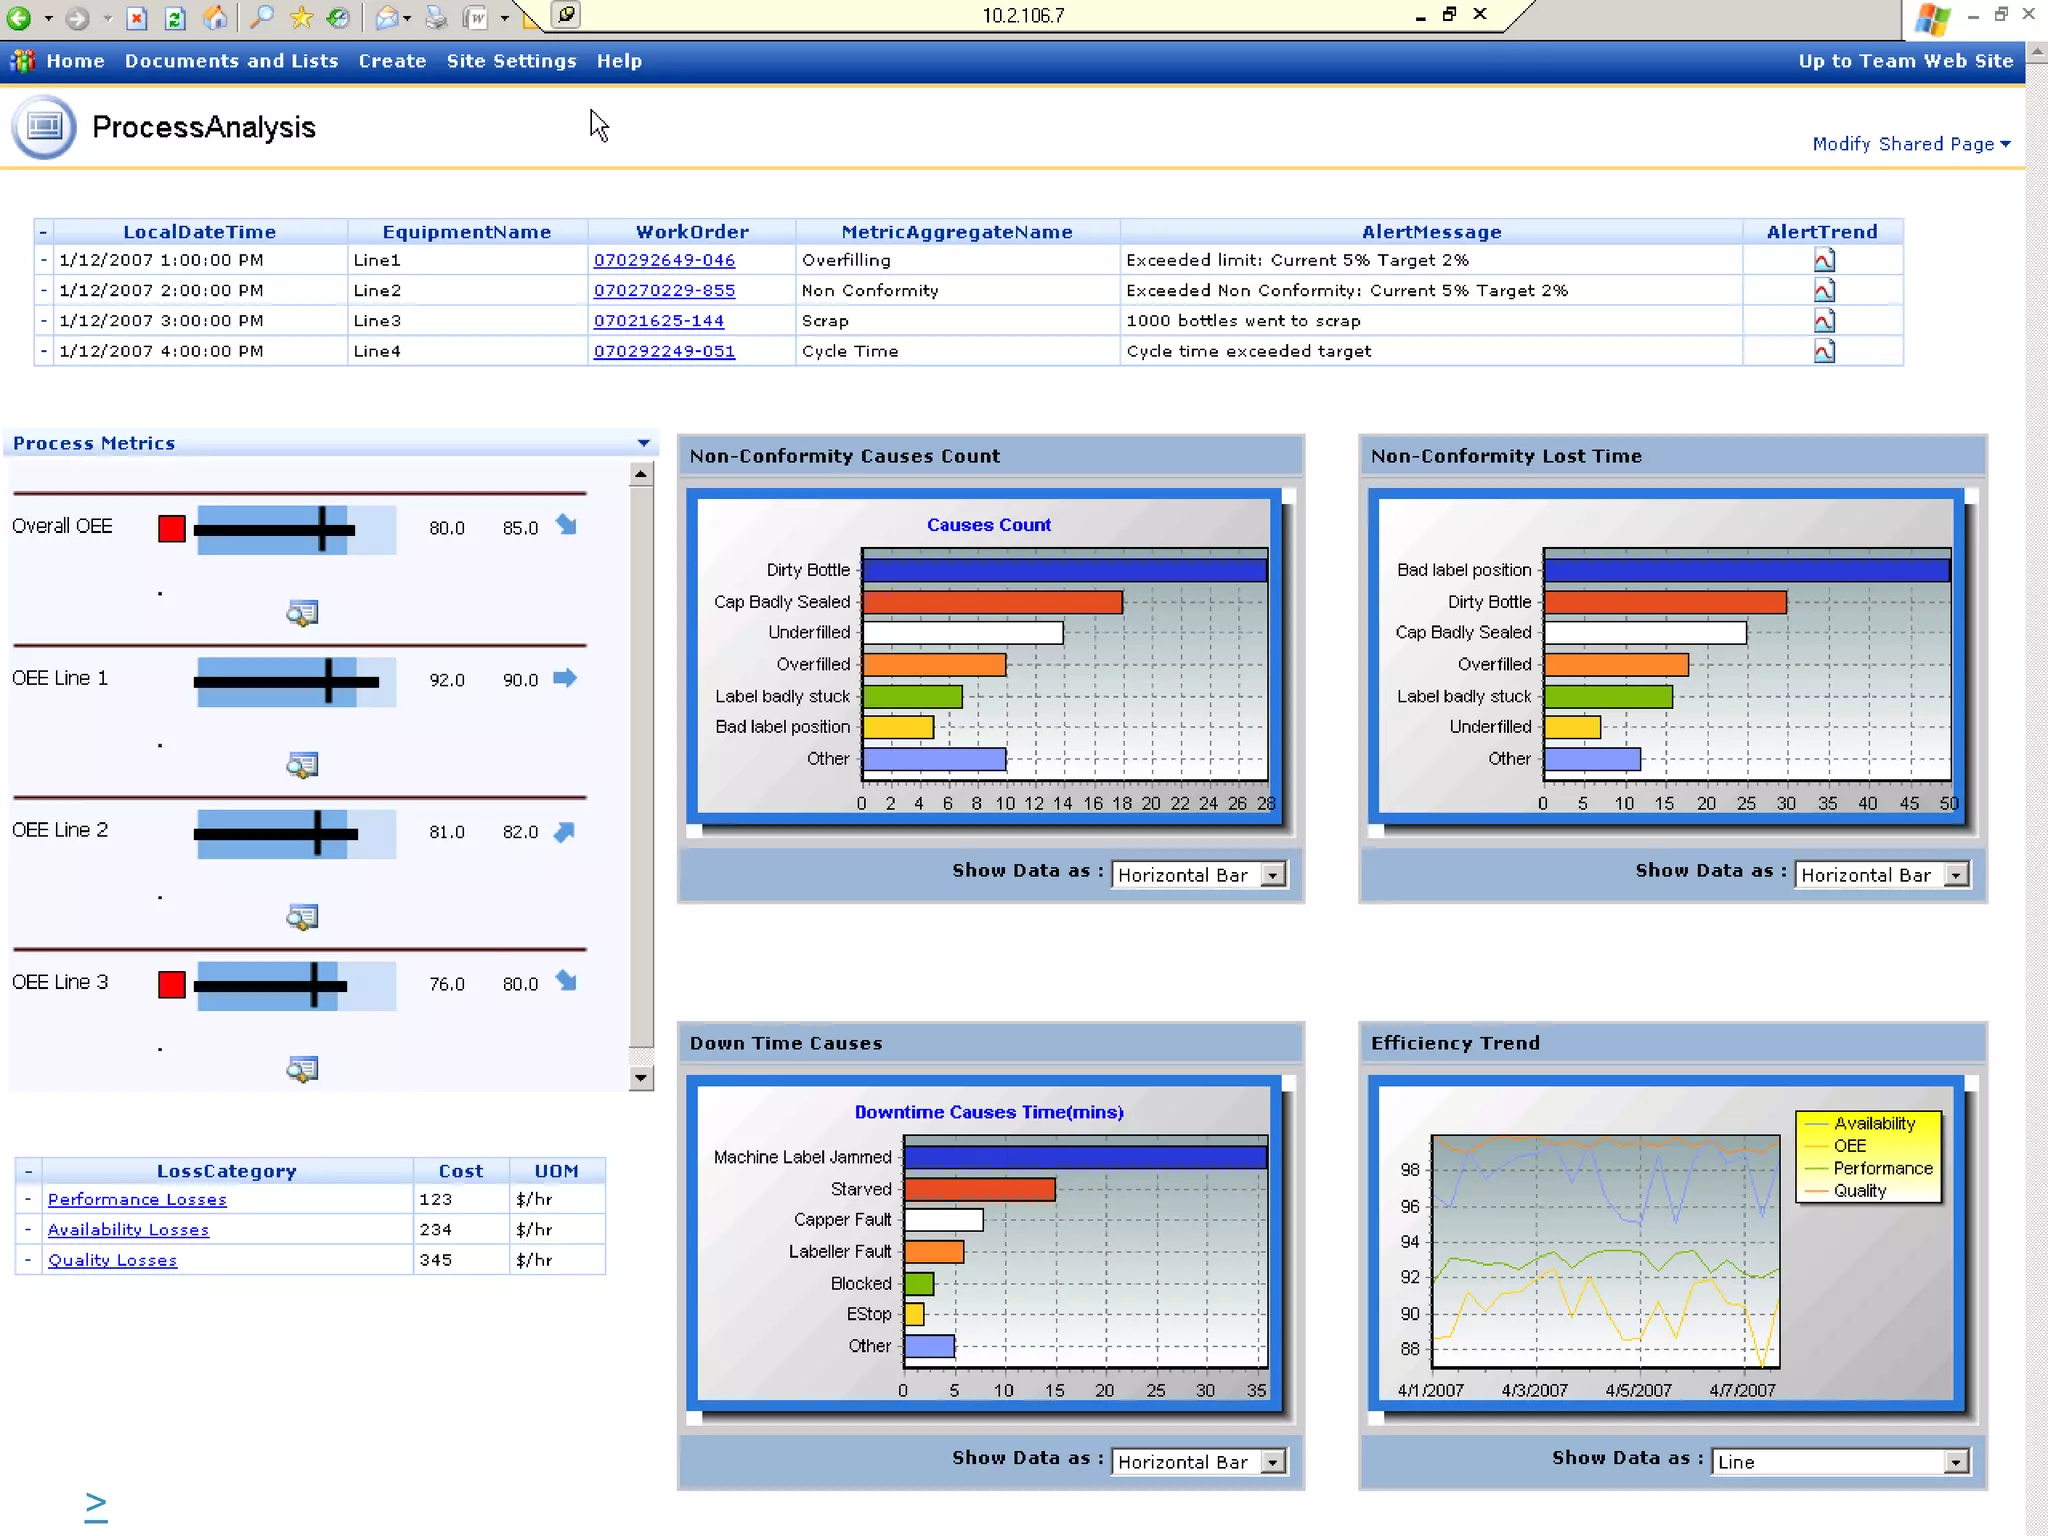Open work order 070292649-046
This screenshot has width=2048, height=1536.
tap(664, 260)
